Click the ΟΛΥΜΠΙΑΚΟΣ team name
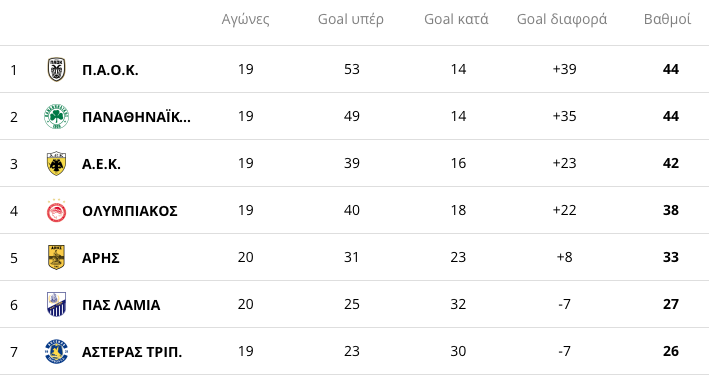 click(130, 211)
